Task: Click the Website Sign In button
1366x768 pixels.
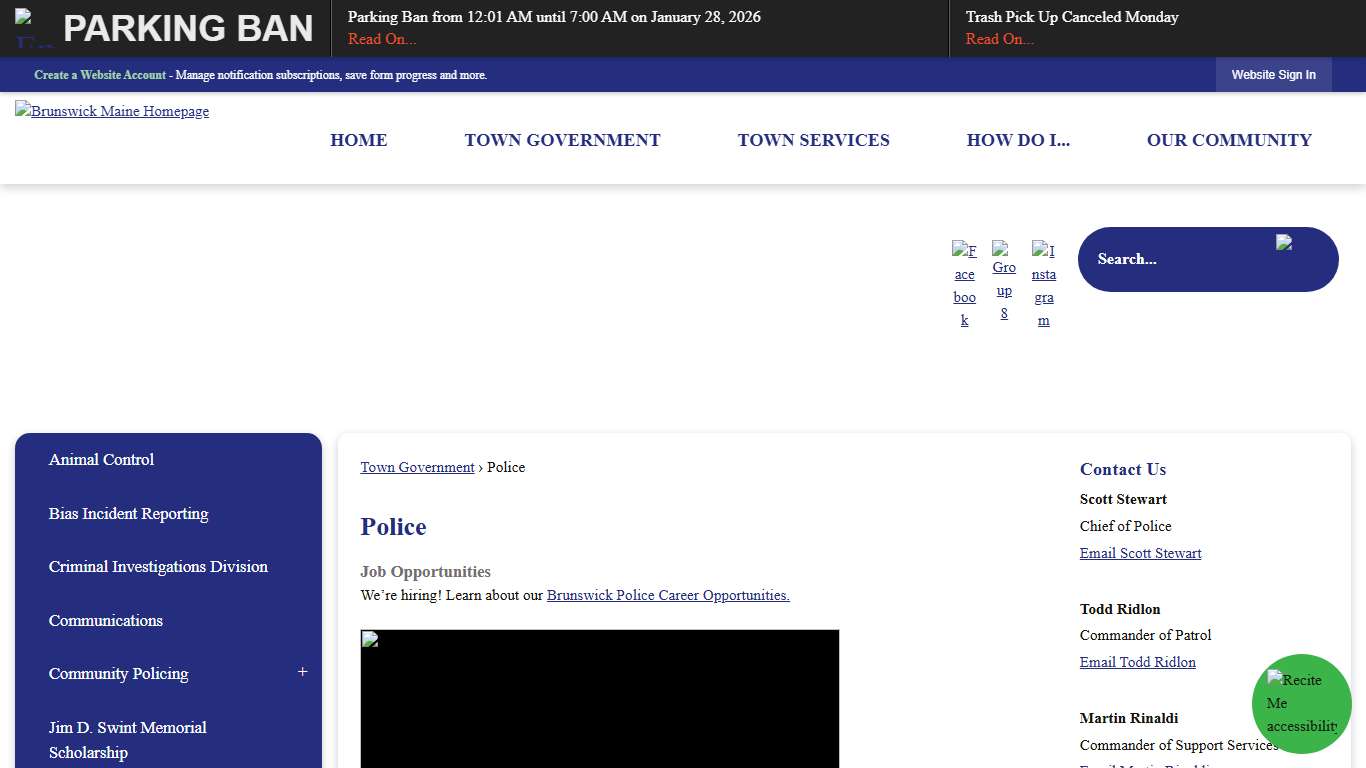Action: point(1273,74)
